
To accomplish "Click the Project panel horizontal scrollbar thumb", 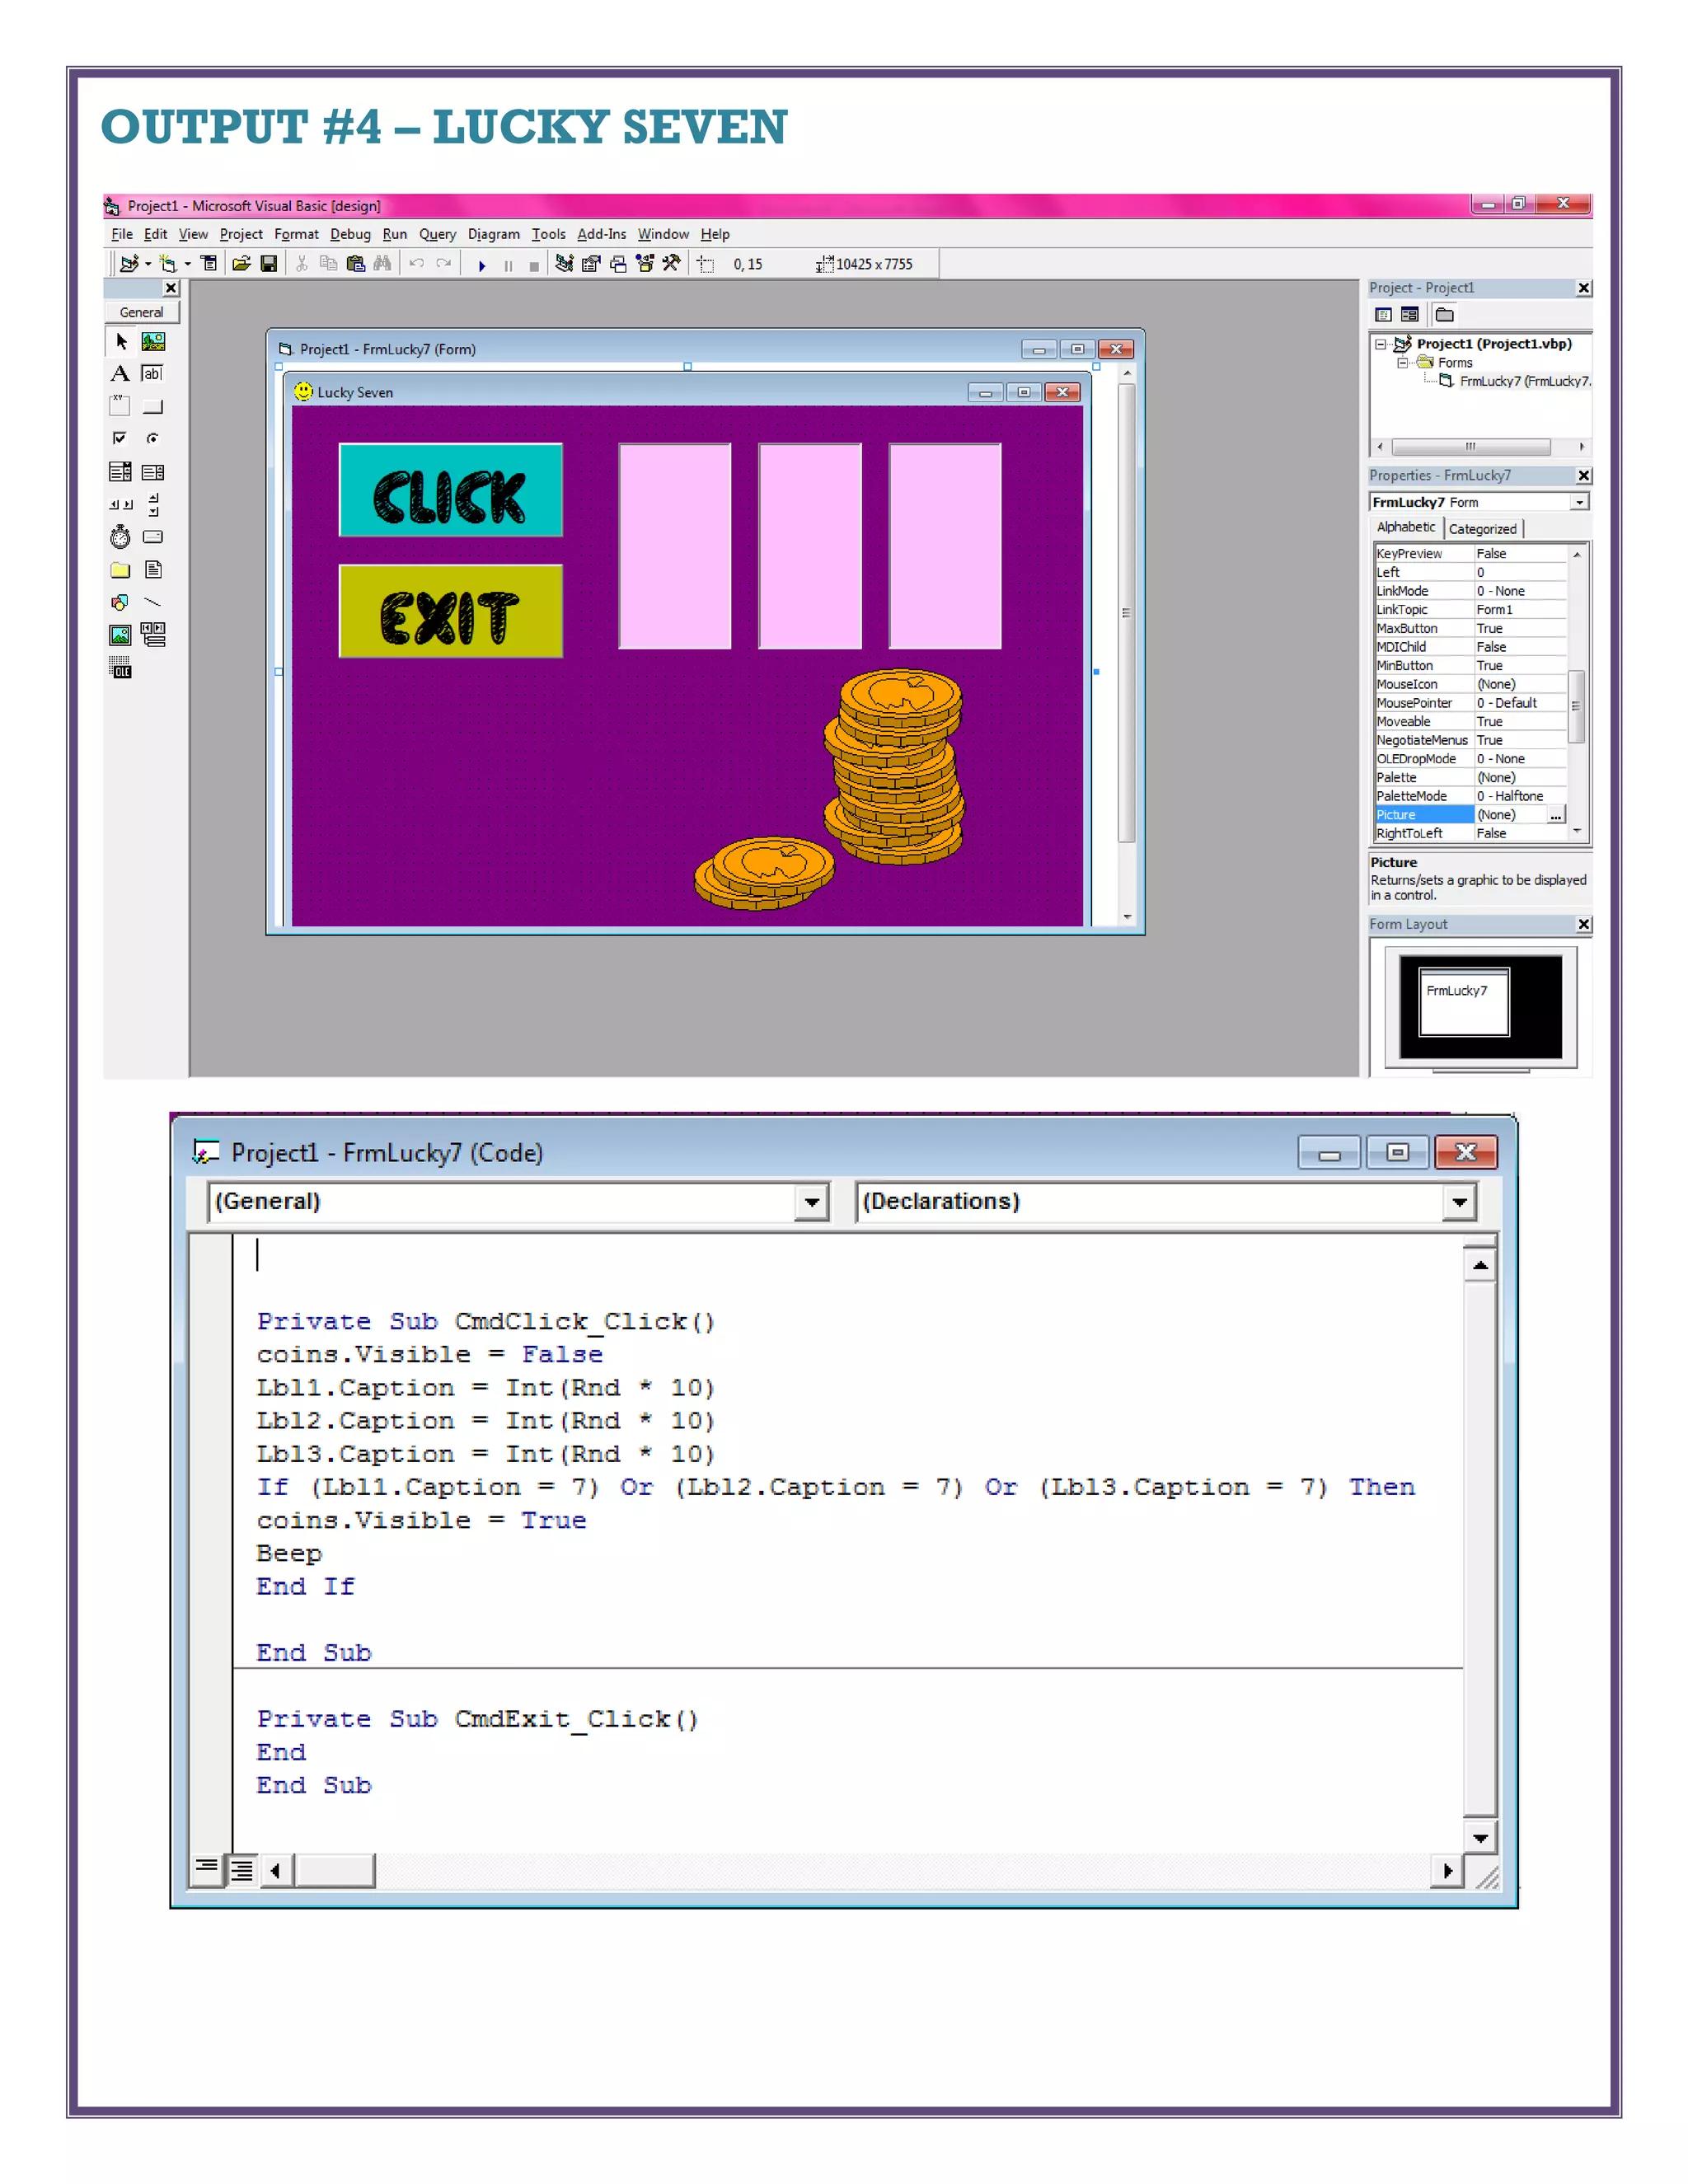I will 1470,447.
